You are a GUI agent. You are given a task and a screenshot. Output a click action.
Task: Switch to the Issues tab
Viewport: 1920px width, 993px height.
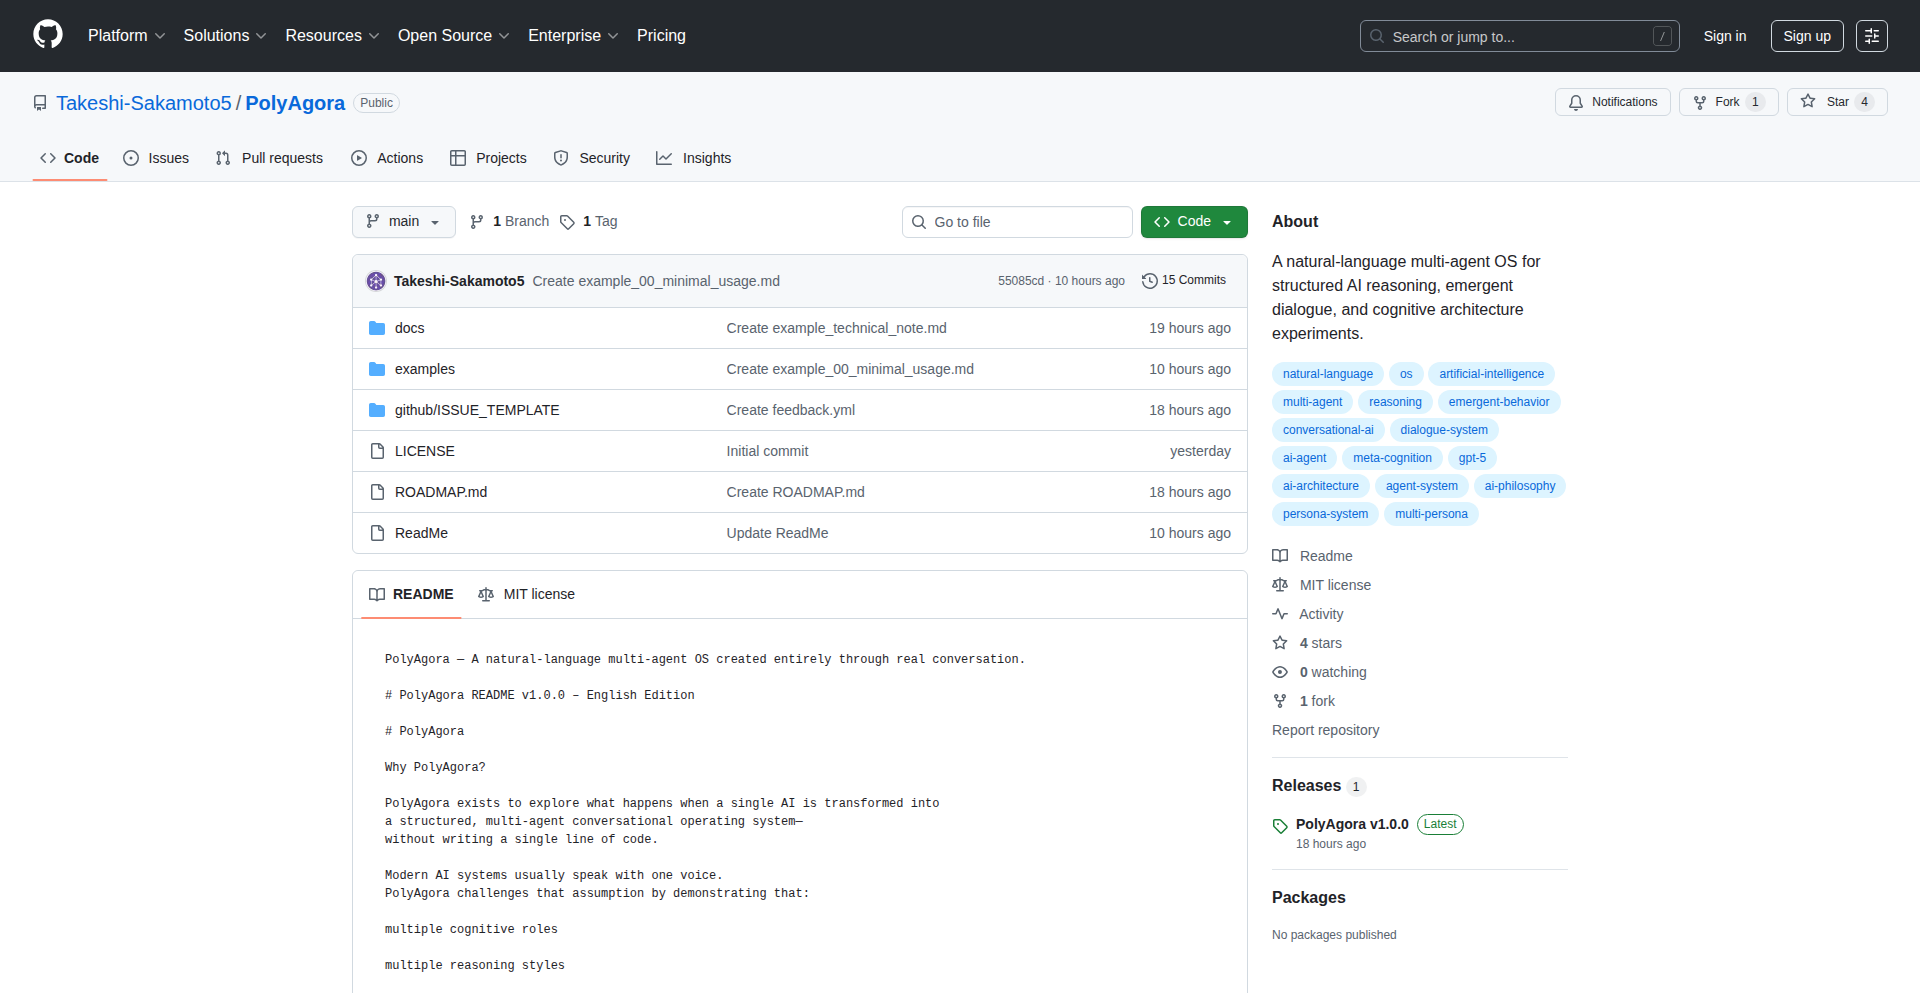156,158
